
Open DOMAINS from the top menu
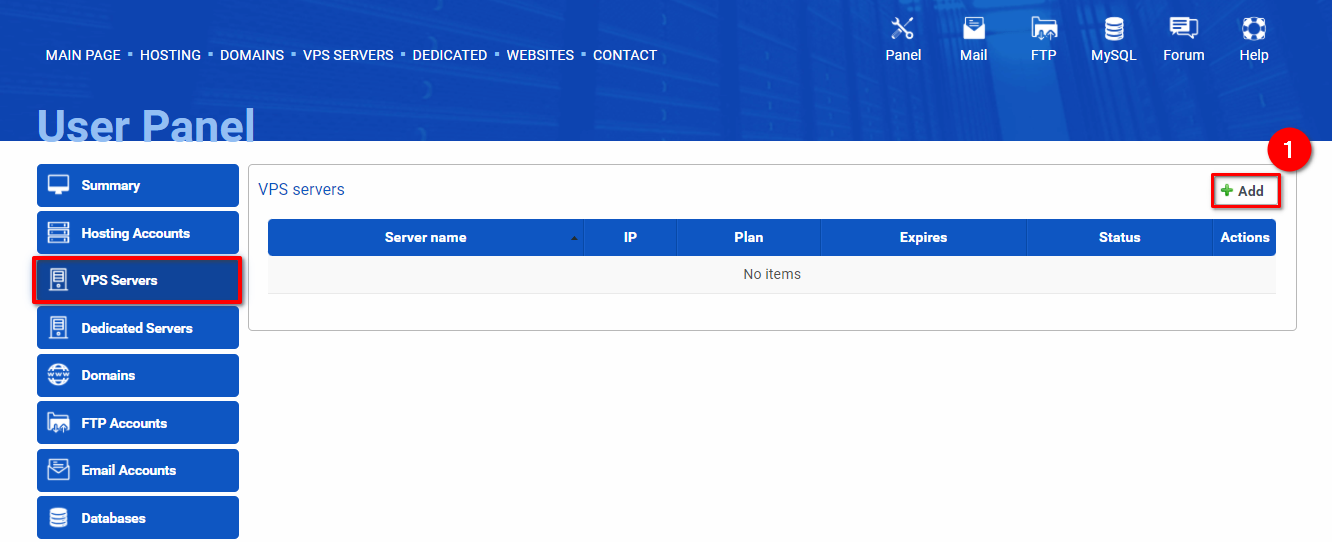tap(252, 55)
